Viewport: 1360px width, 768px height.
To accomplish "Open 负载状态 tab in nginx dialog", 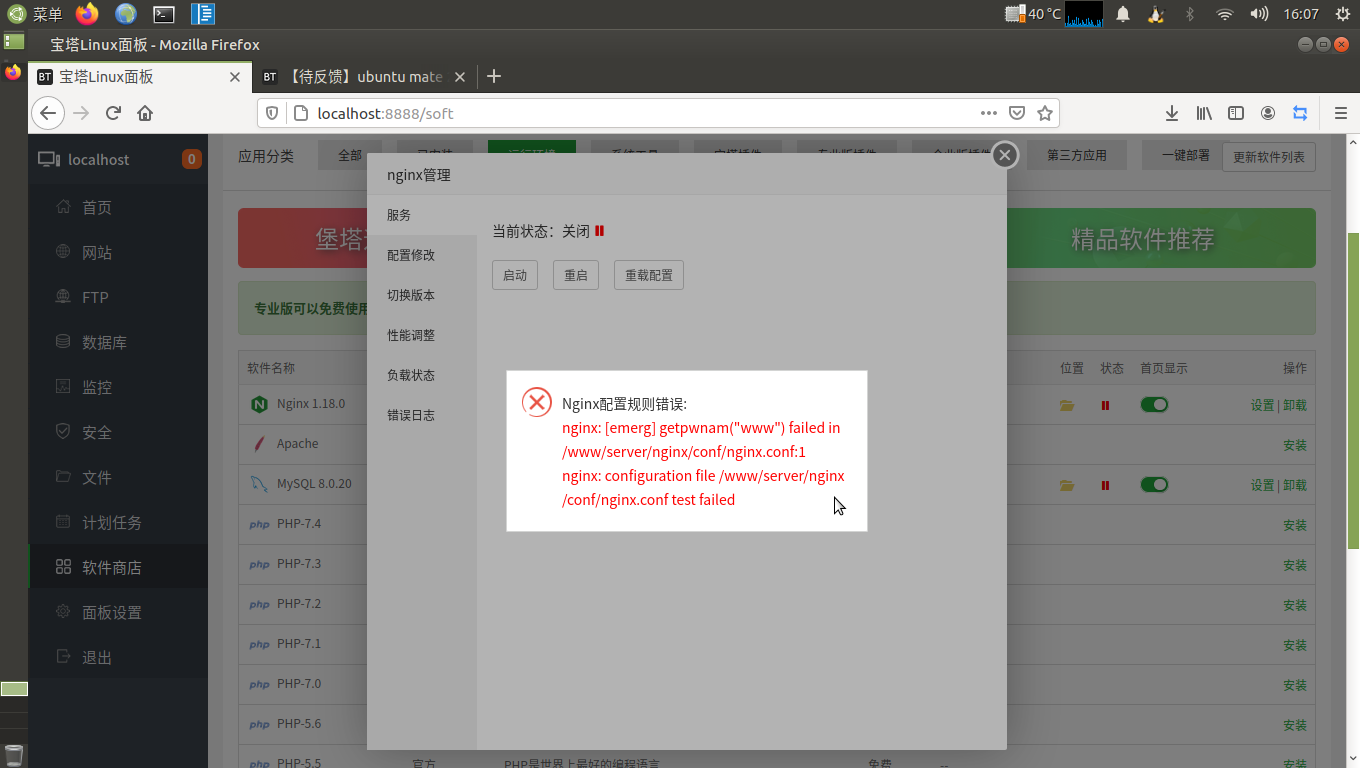I will click(x=422, y=375).
